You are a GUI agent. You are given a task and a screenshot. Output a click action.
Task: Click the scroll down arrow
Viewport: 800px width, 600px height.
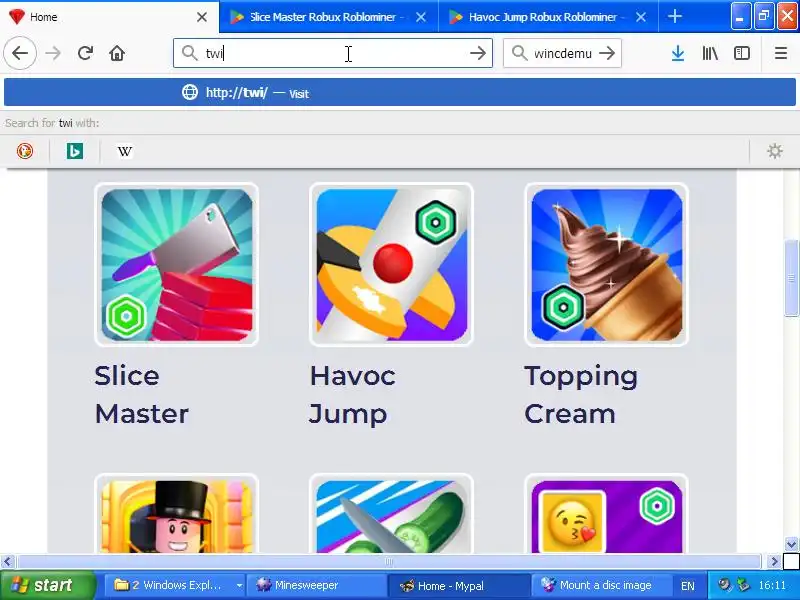(x=791, y=544)
